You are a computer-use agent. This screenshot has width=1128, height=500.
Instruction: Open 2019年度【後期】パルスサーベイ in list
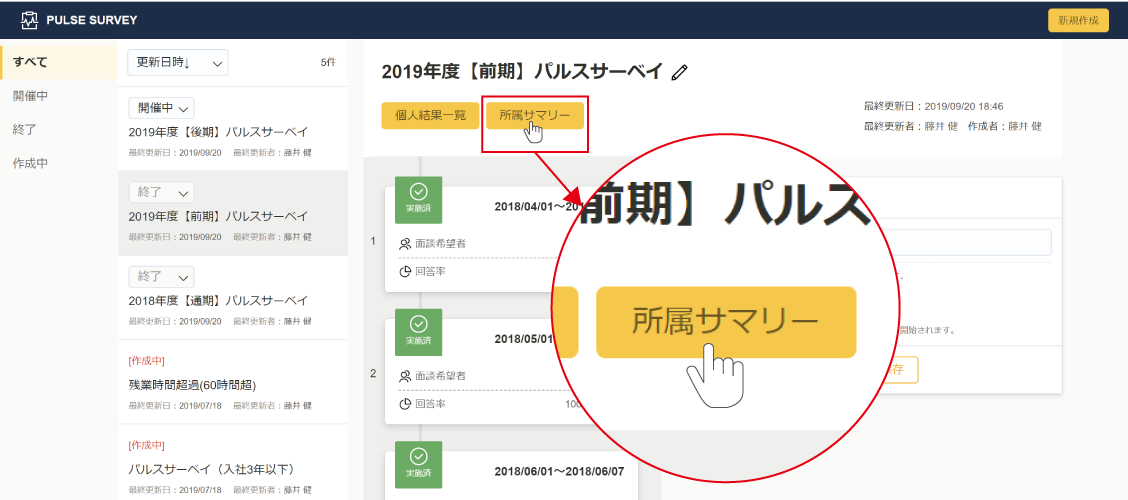[x=218, y=132]
